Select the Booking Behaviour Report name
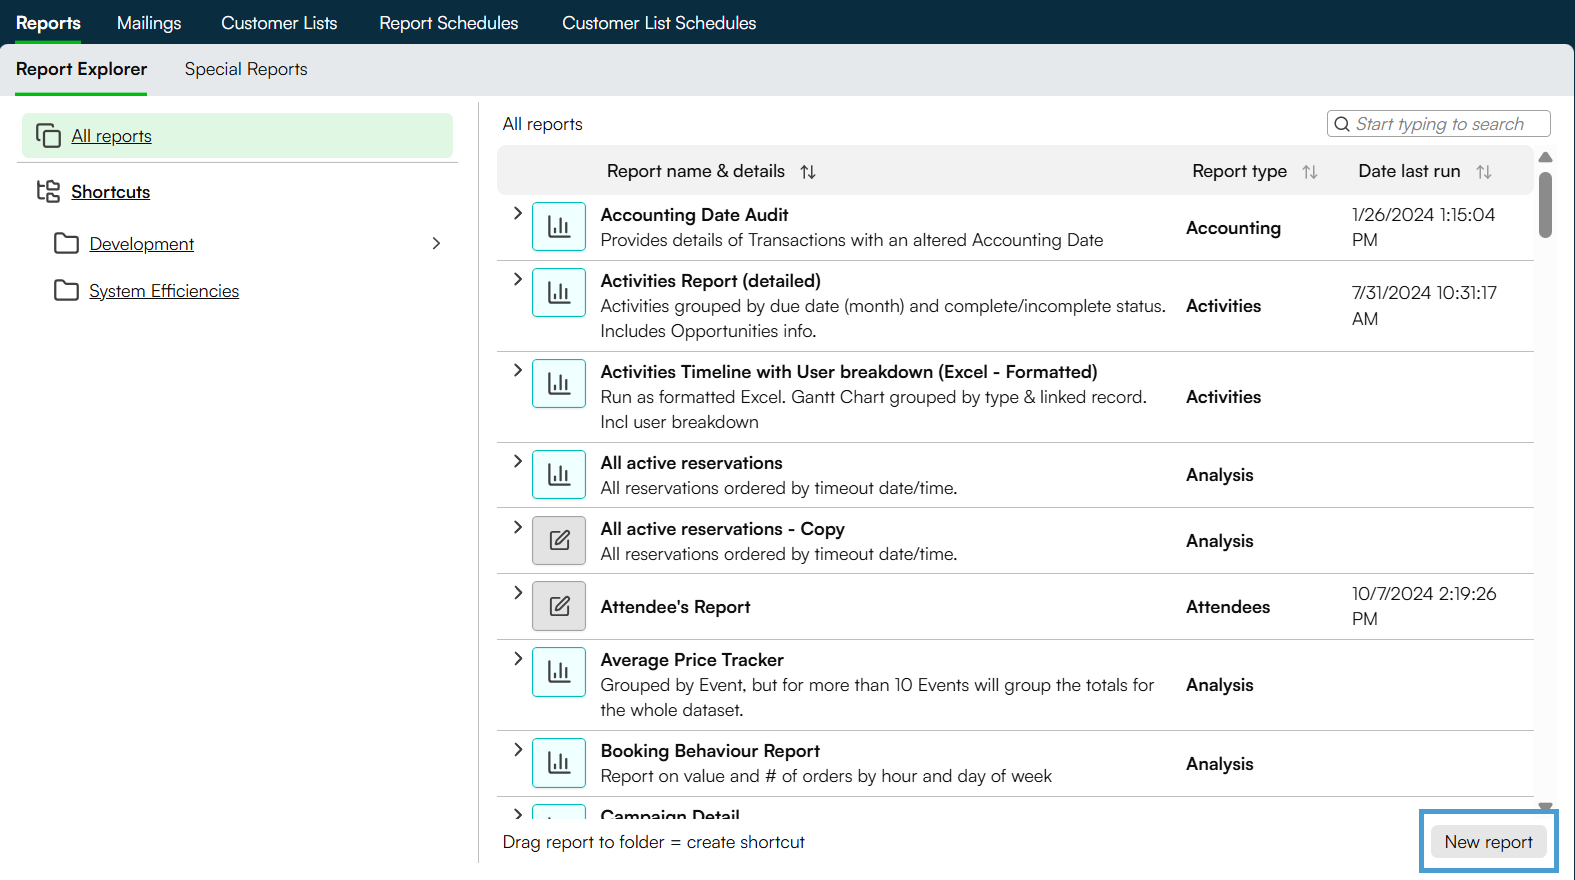The height and width of the screenshot is (880, 1575). coord(710,751)
